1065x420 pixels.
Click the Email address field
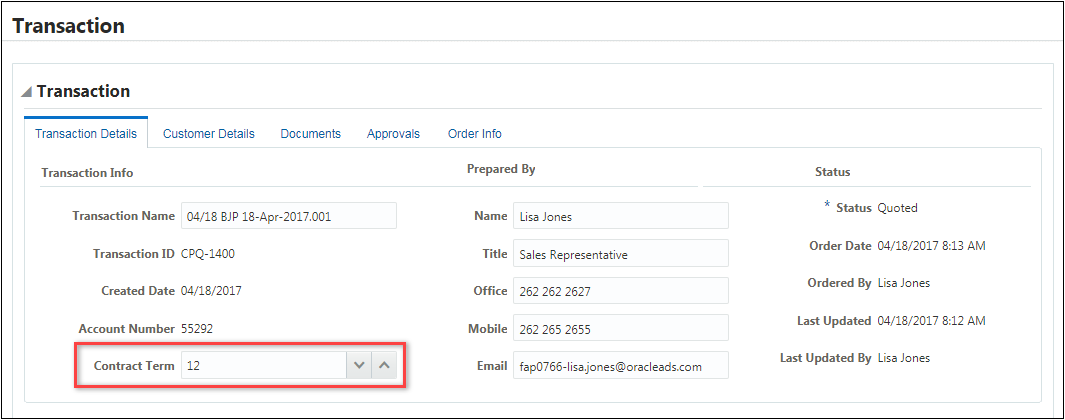pyautogui.click(x=620, y=366)
